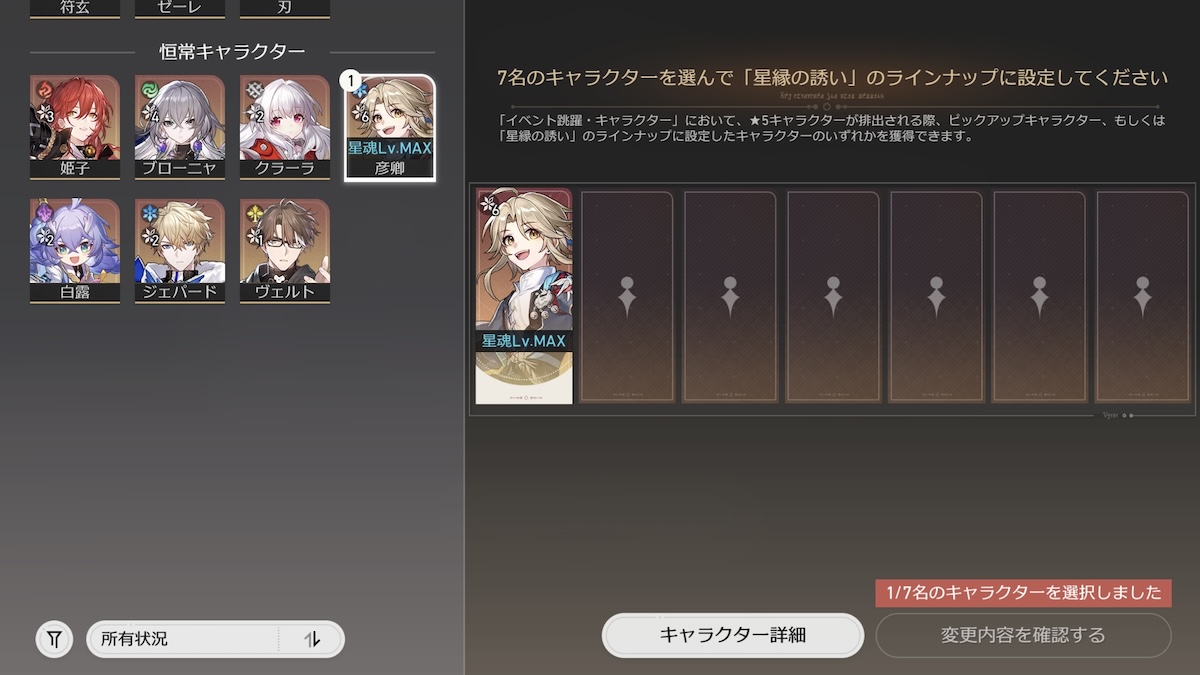Click the seventh empty lineup slot
Viewport: 1200px width, 675px height.
[1142, 297]
